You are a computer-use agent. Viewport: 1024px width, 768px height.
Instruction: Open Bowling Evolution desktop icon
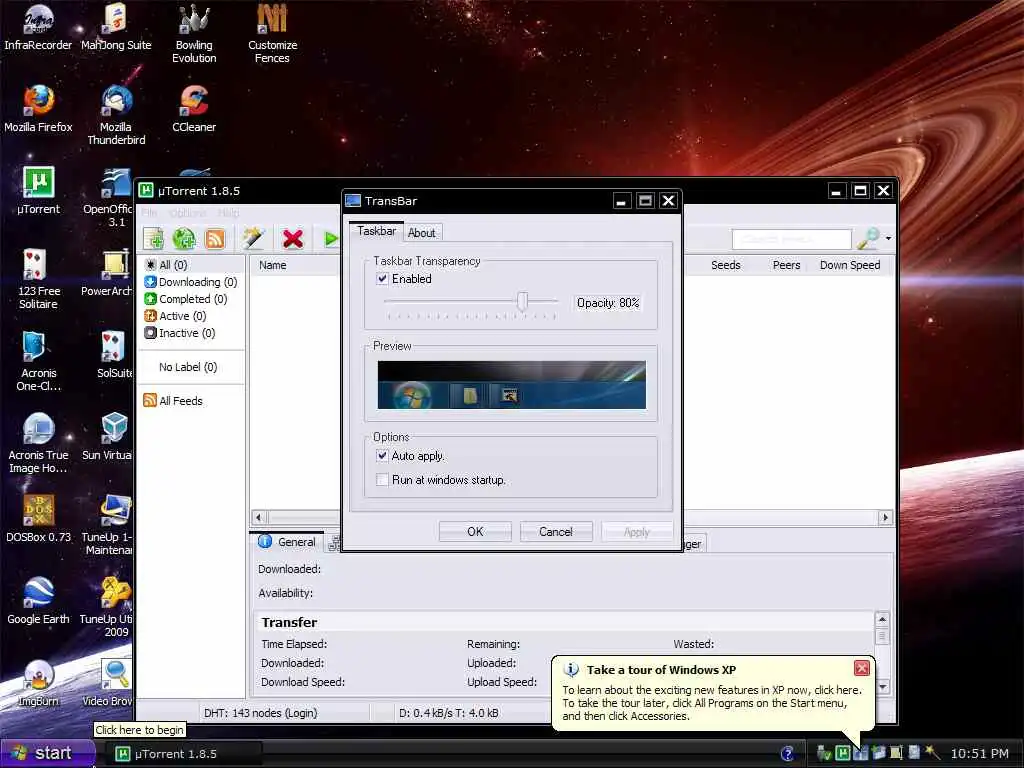tap(194, 33)
